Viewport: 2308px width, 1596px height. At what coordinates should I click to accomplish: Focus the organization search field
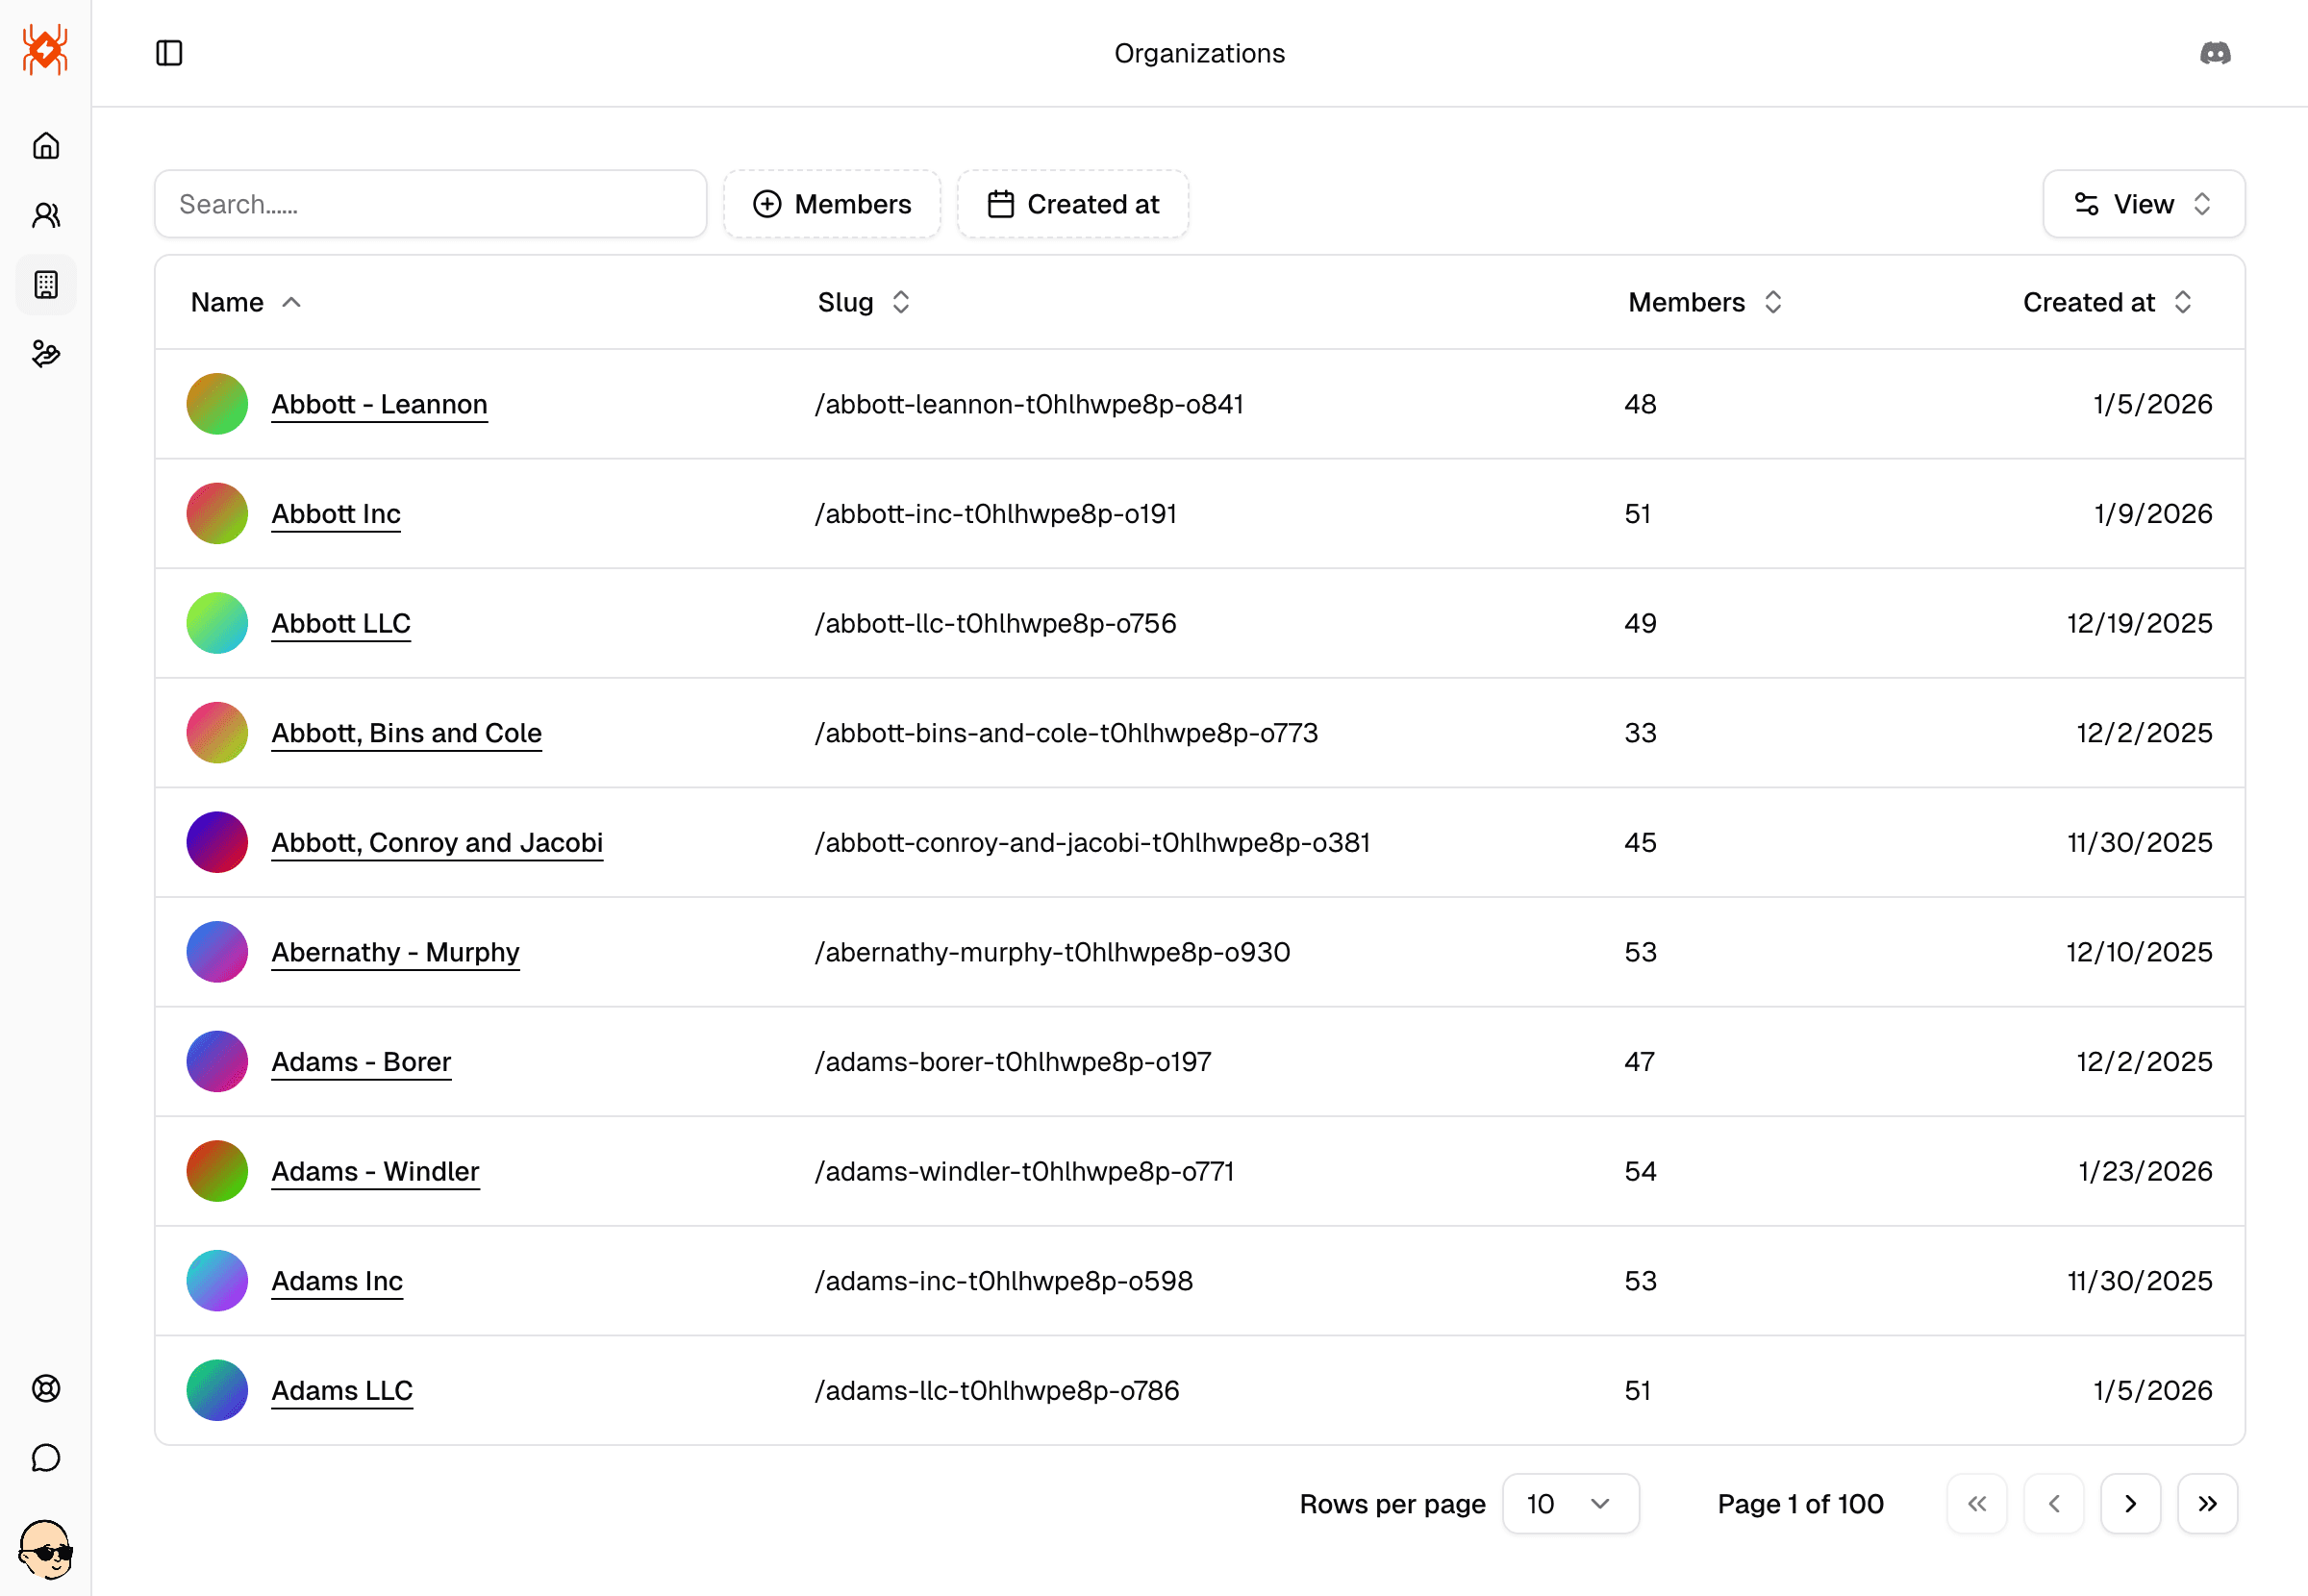tap(430, 204)
